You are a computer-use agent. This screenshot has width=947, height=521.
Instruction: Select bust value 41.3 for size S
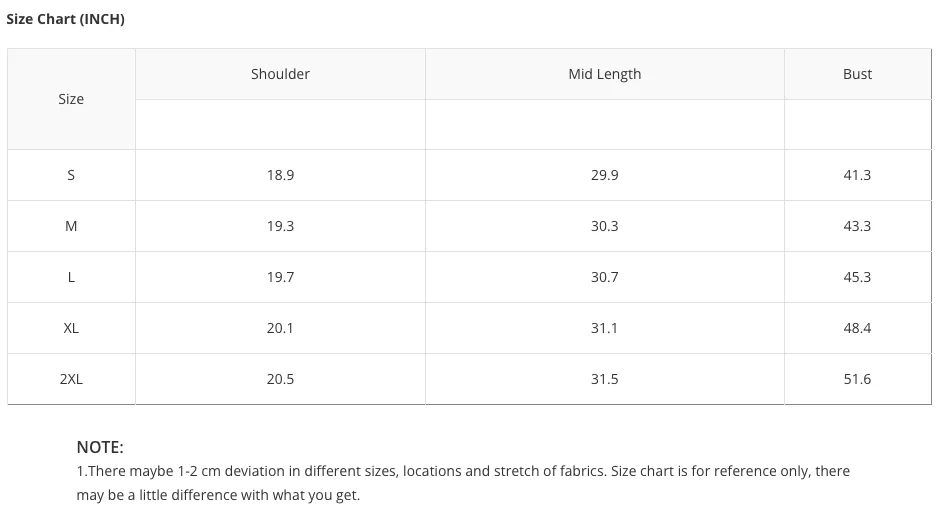tap(858, 175)
